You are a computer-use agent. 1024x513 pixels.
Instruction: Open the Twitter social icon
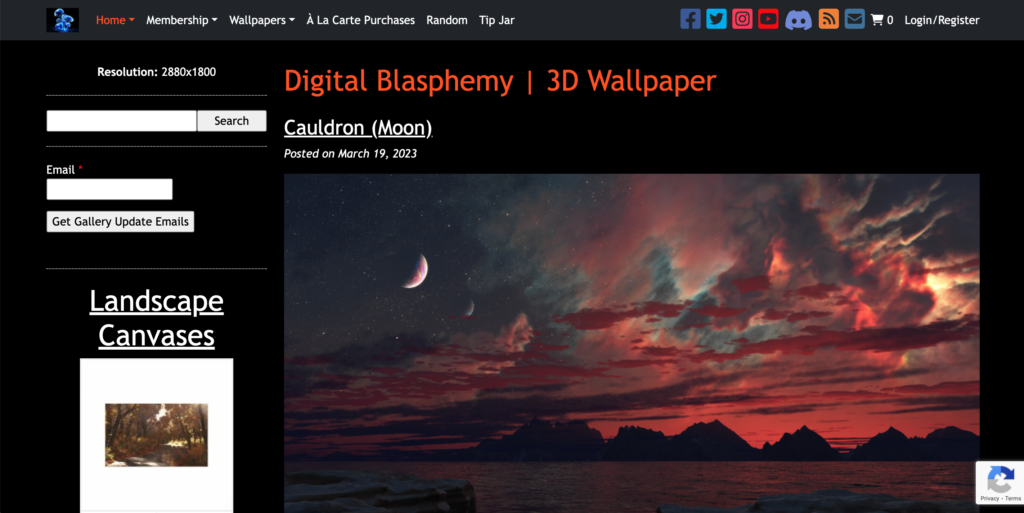[x=716, y=19]
